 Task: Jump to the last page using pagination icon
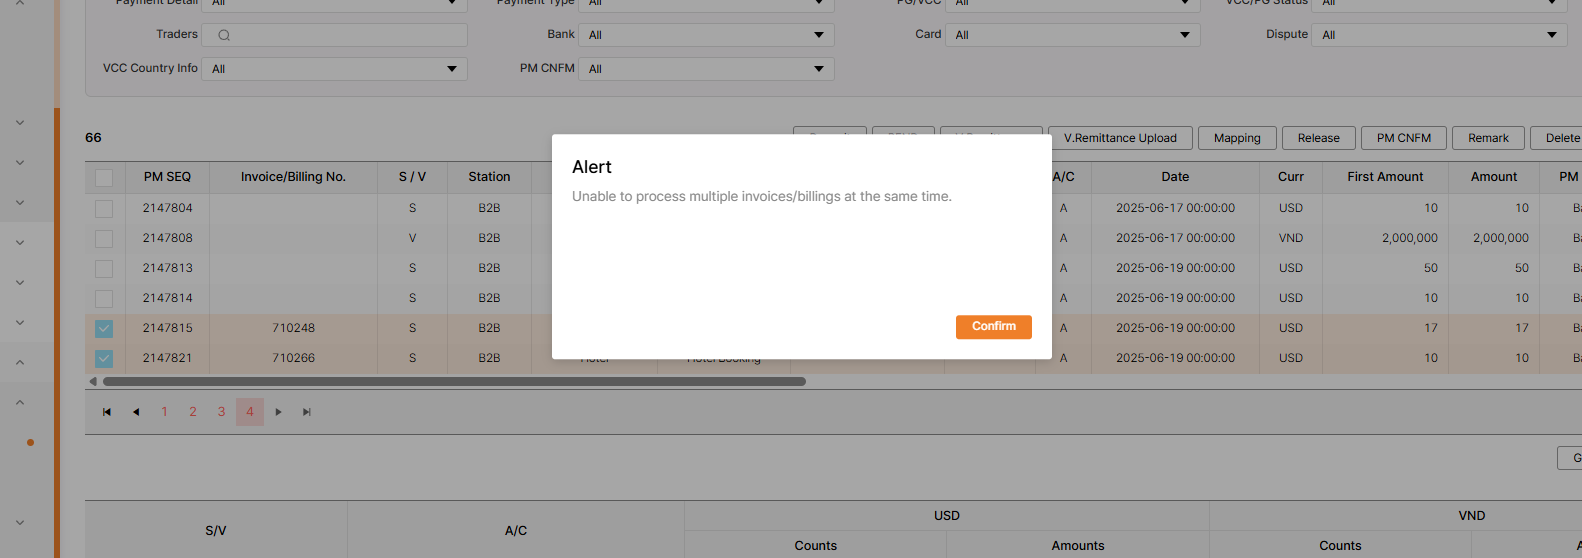click(307, 412)
